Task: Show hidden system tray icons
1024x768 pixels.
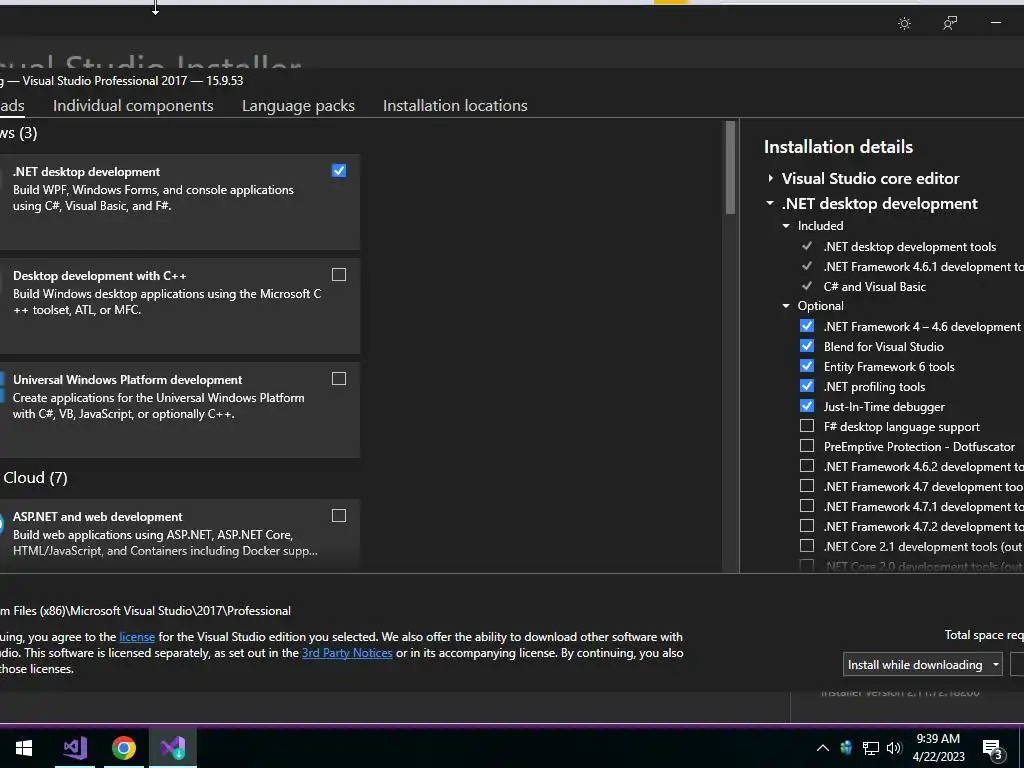Action: (x=823, y=748)
